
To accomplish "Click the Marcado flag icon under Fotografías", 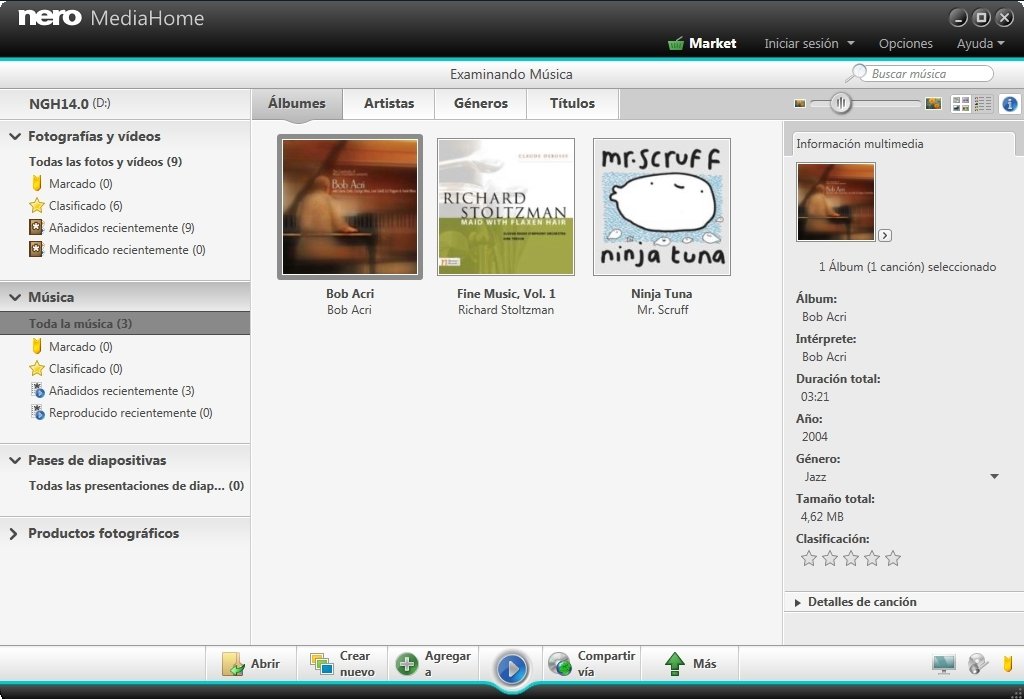I will (37, 184).
